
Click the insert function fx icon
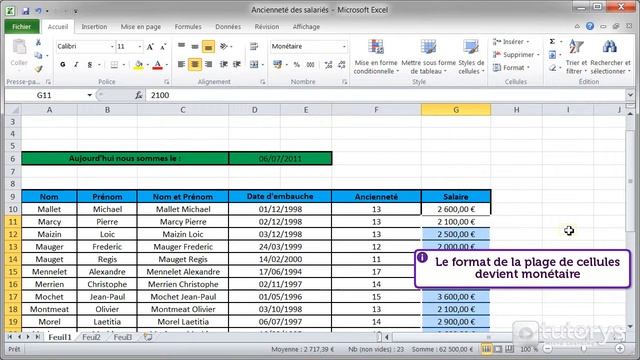point(139,95)
